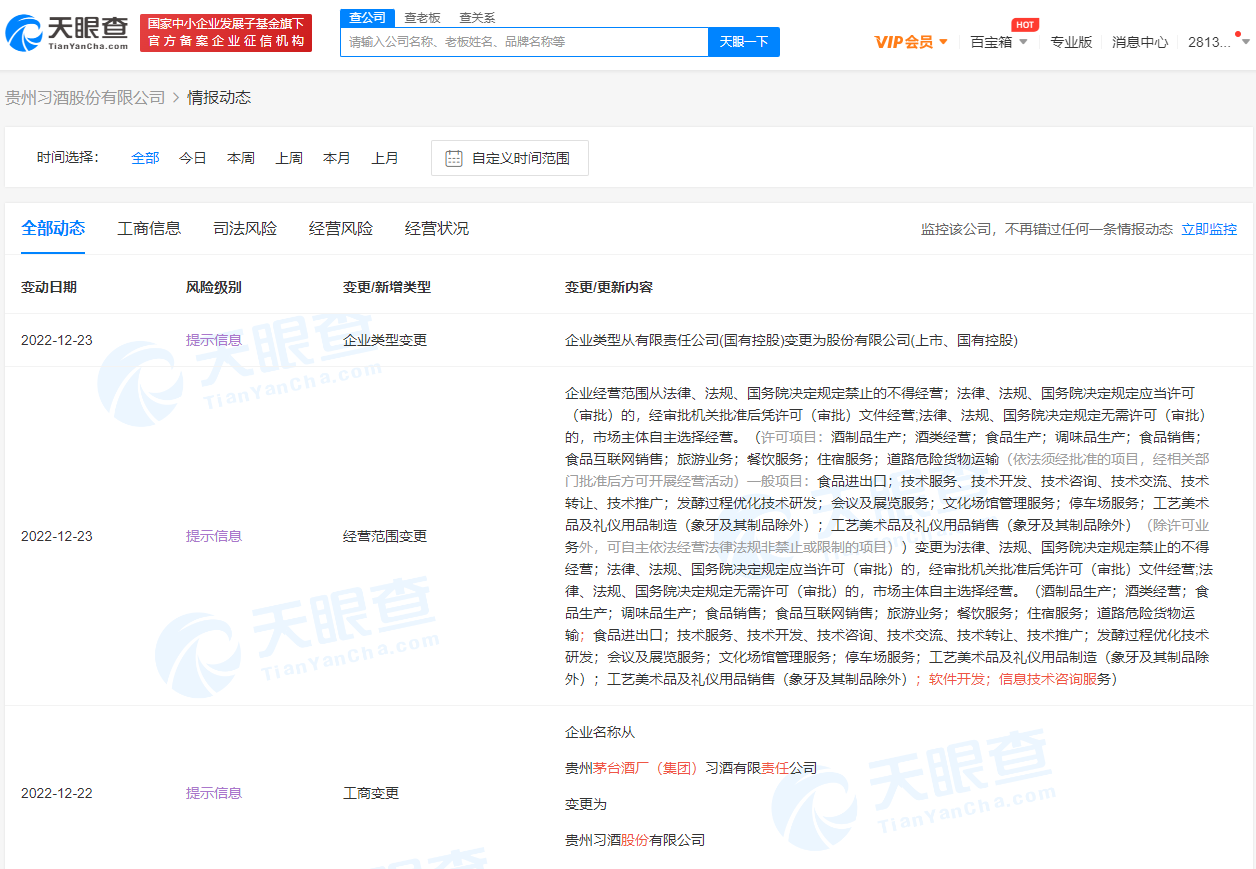This screenshot has height=869, width=1256.
Task: Switch to the 司法风险 tab
Action: 245,228
